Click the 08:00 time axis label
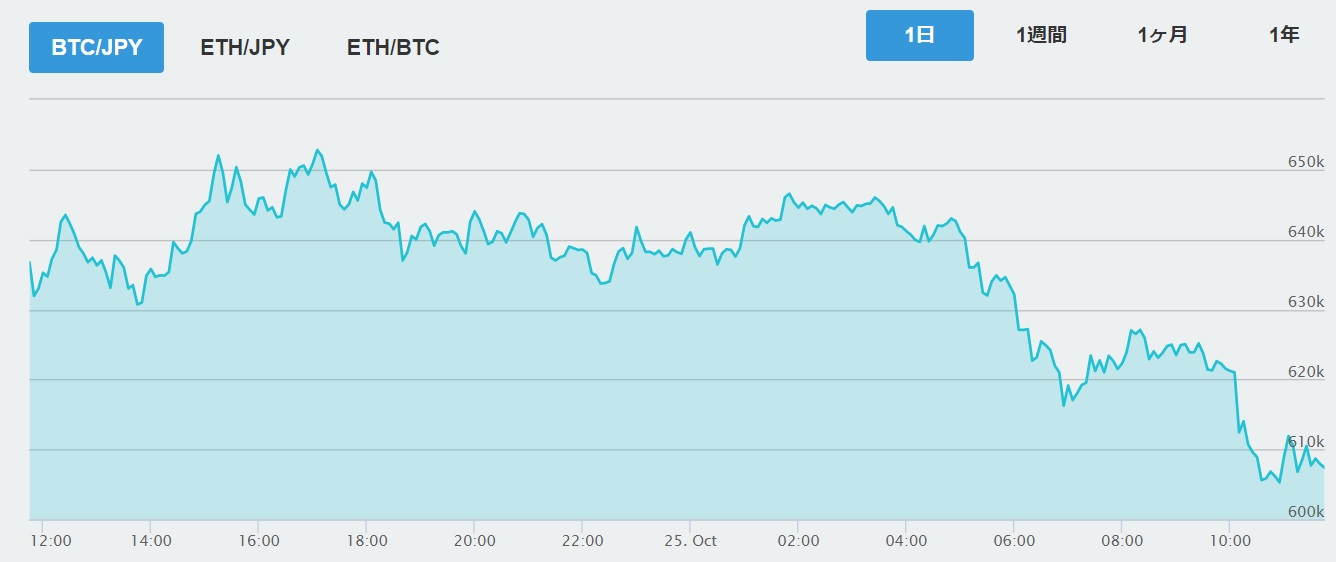The width and height of the screenshot is (1336, 562). click(1123, 541)
